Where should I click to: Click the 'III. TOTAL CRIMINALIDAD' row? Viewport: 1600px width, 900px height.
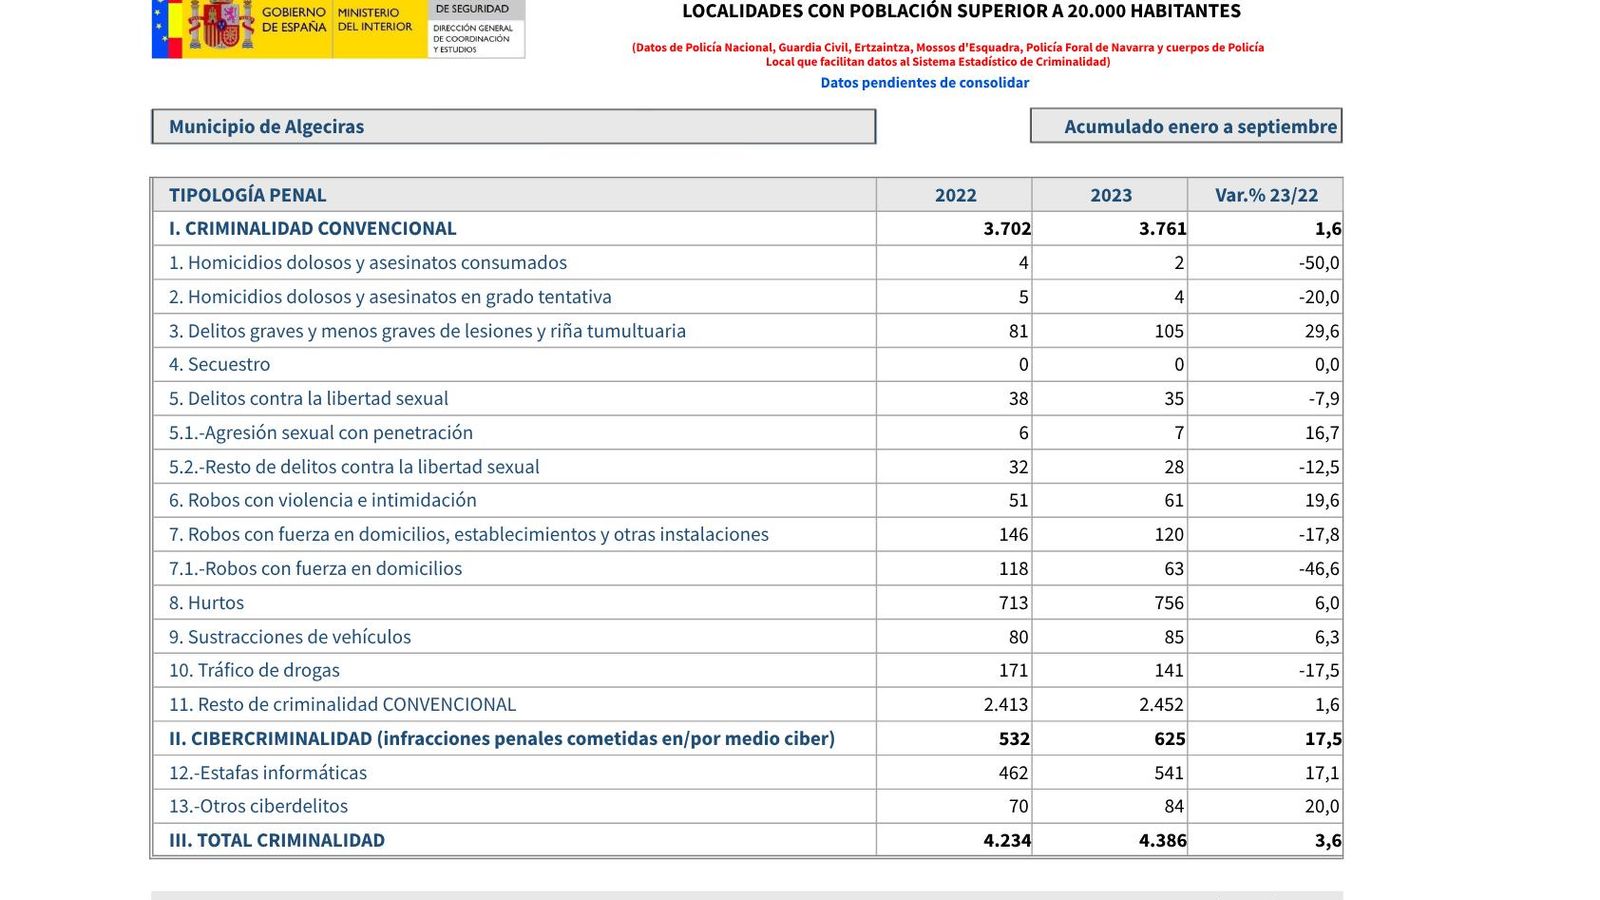(277, 840)
